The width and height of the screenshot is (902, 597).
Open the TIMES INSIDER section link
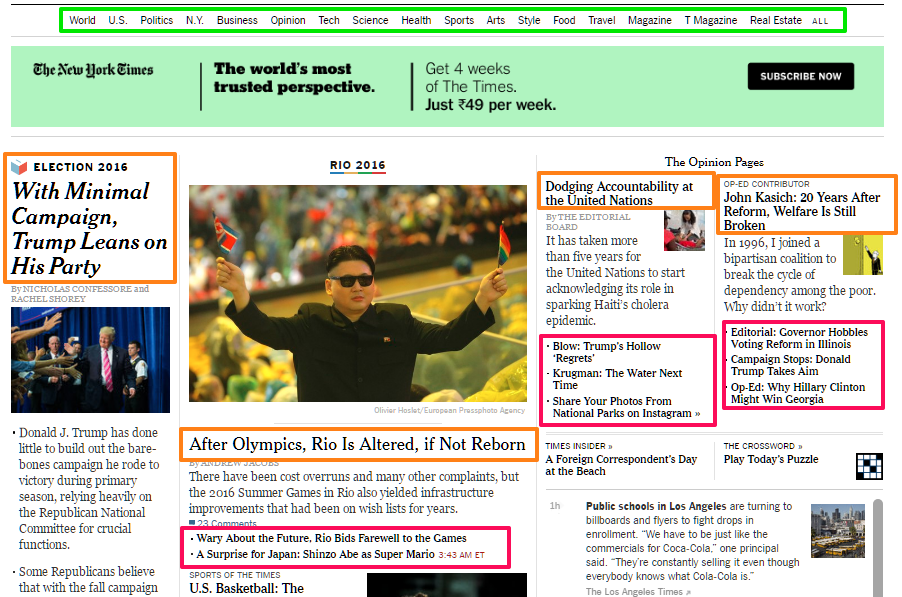pyautogui.click(x=579, y=446)
